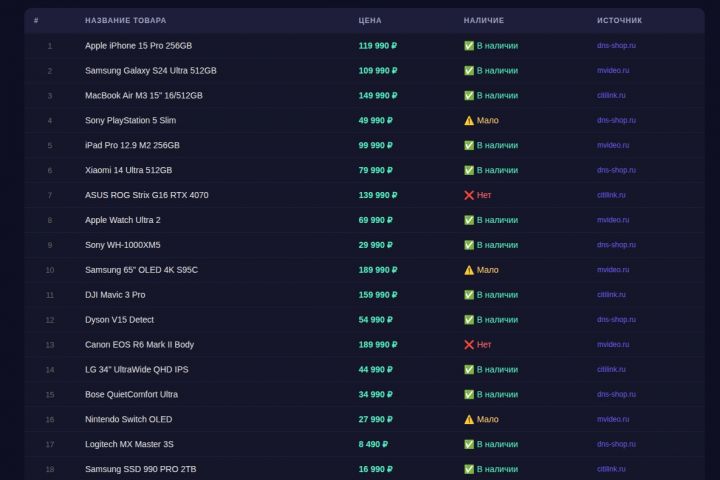Image resolution: width=720 pixels, height=480 pixels.
Task: Select the product name Xiaomi 14 Ultra 512GB
Action: [x=129, y=170]
